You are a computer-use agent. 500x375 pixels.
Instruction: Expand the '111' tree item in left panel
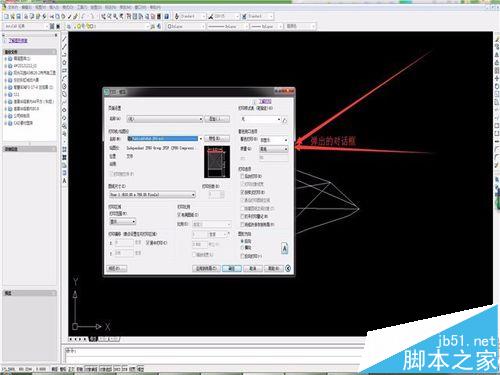coord(6,95)
